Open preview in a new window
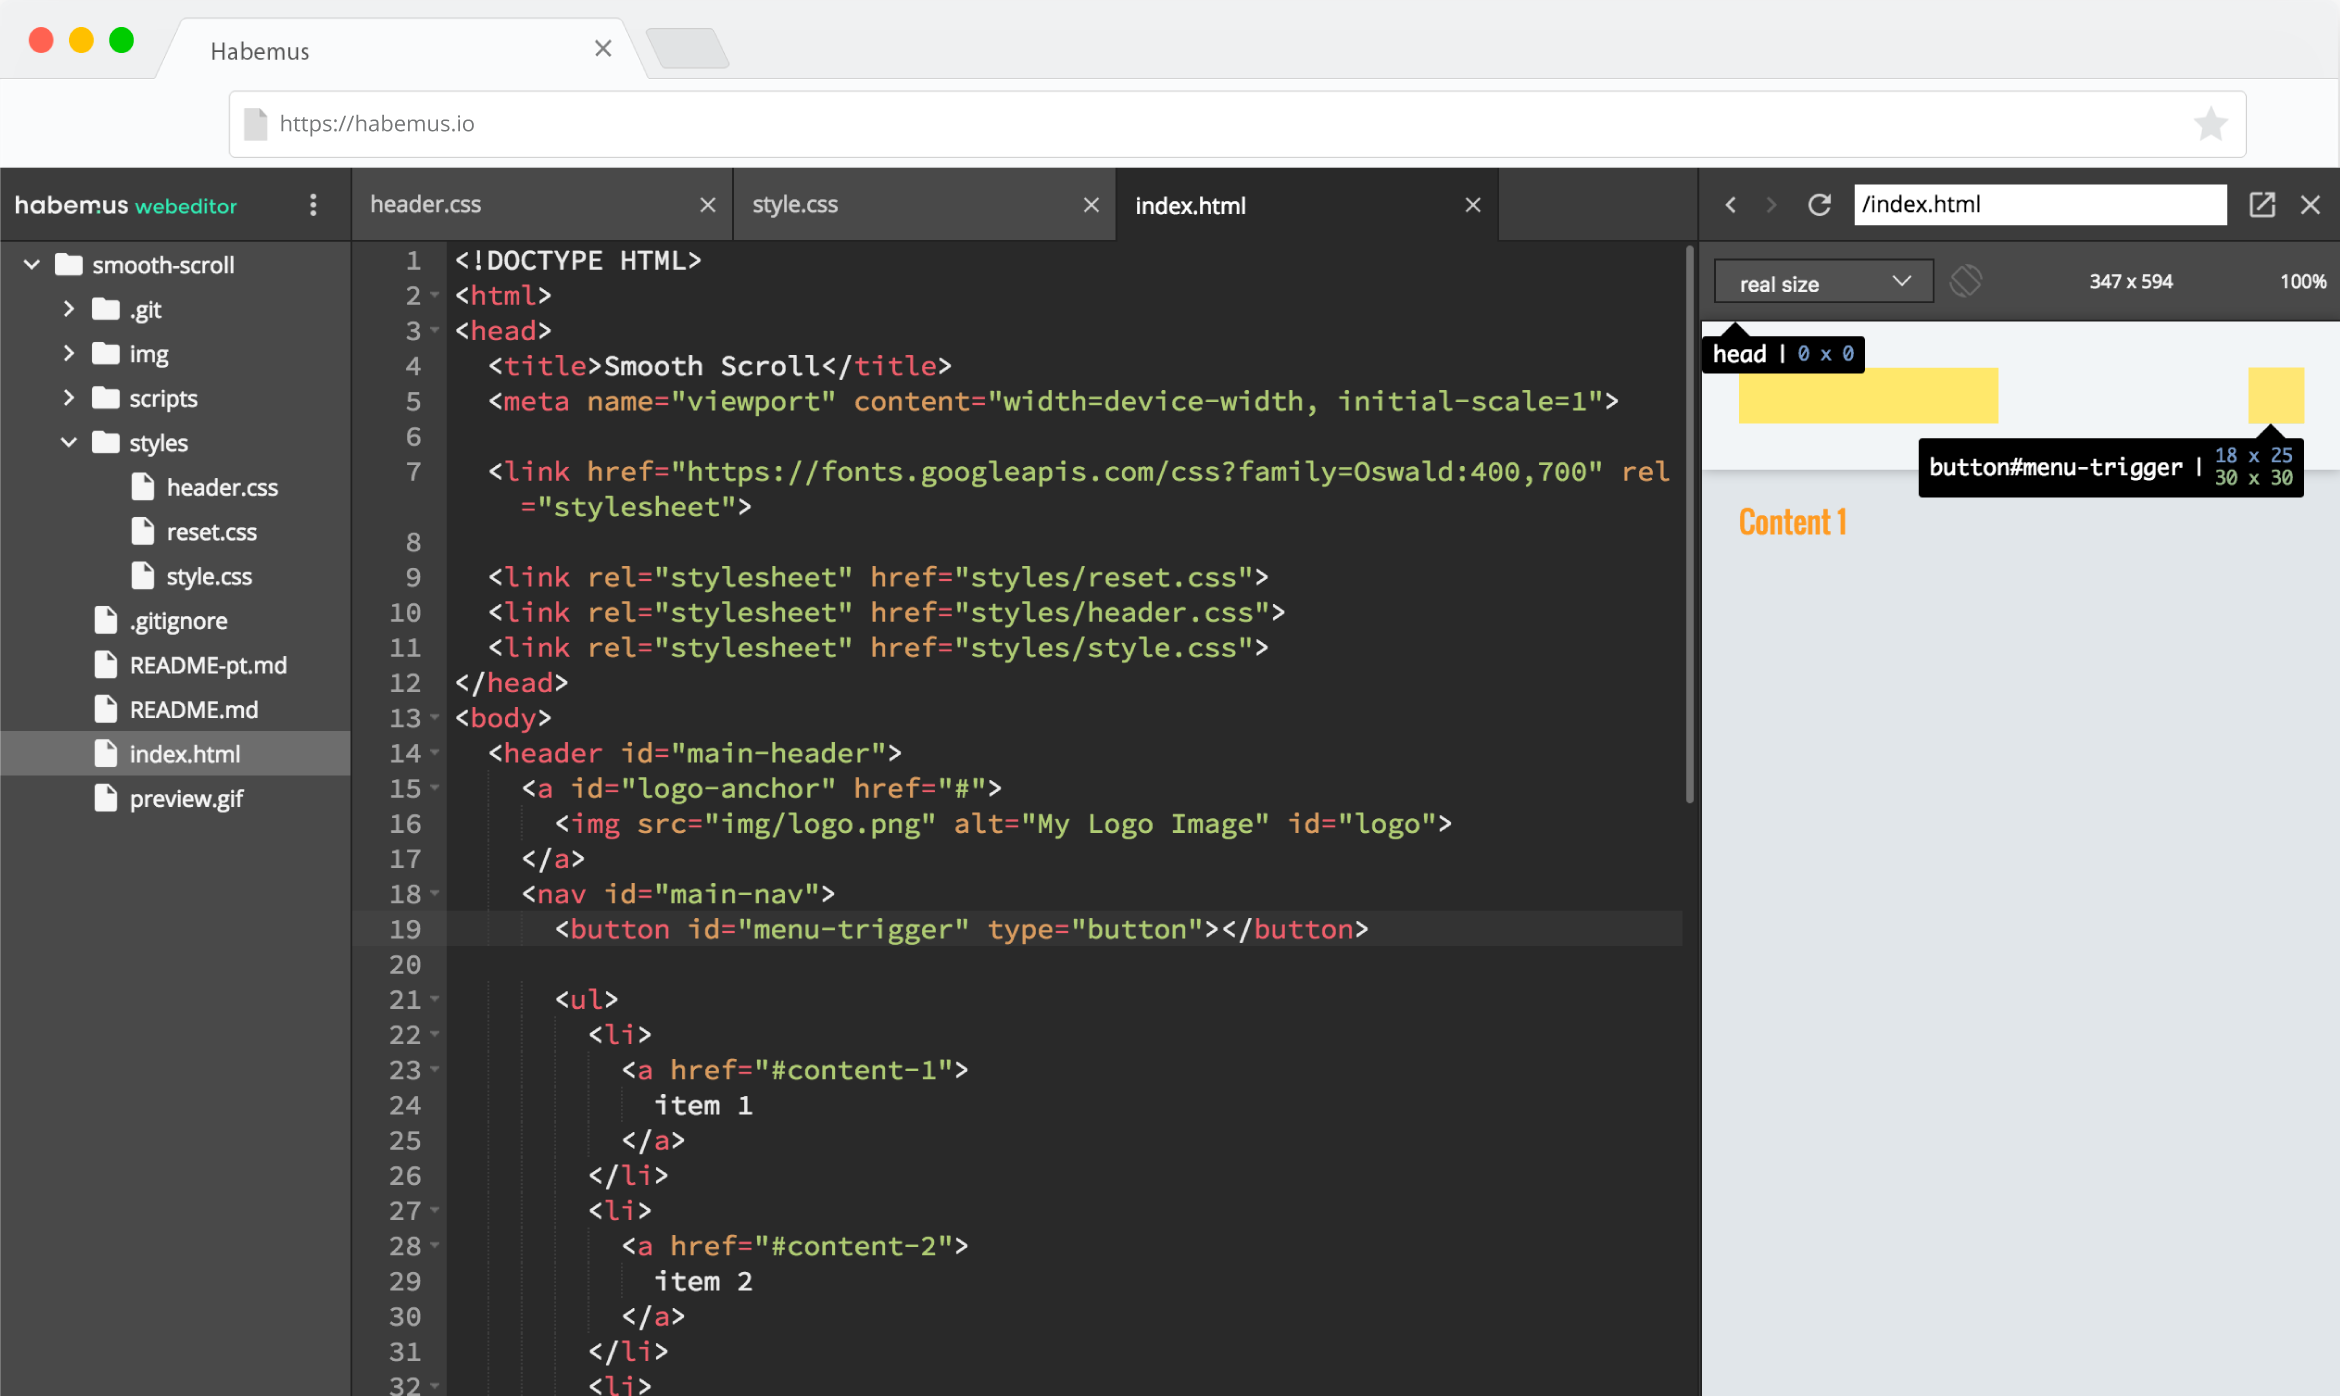The height and width of the screenshot is (1396, 2340). (2262, 205)
